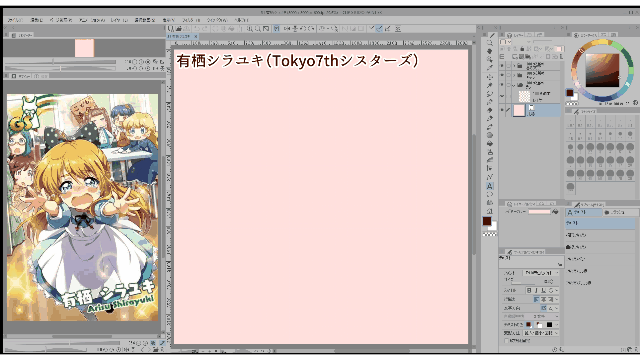
Task: Open the text direction row dropdown arrow
Action: (x=557, y=308)
